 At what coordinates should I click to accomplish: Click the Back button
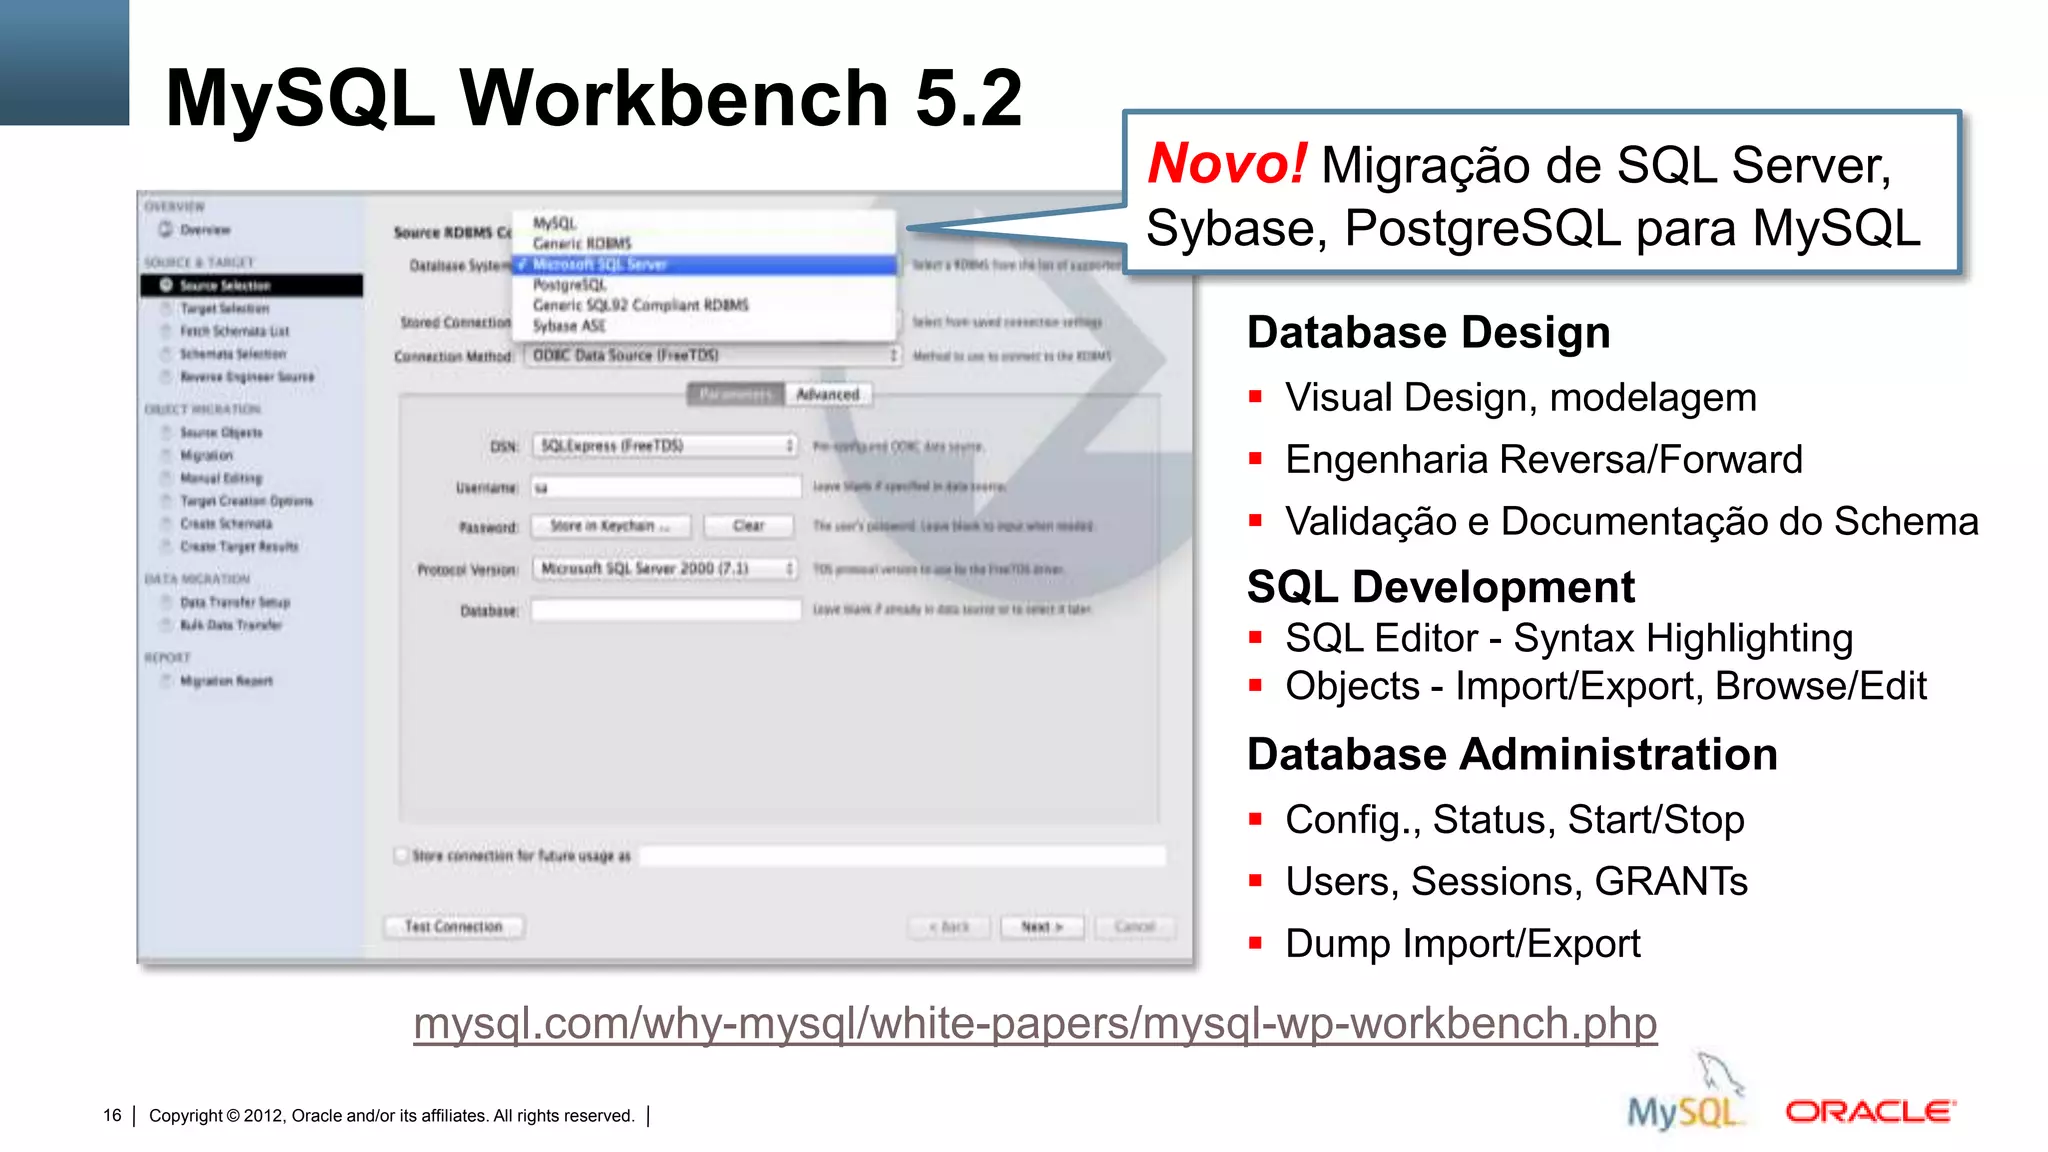tap(950, 927)
